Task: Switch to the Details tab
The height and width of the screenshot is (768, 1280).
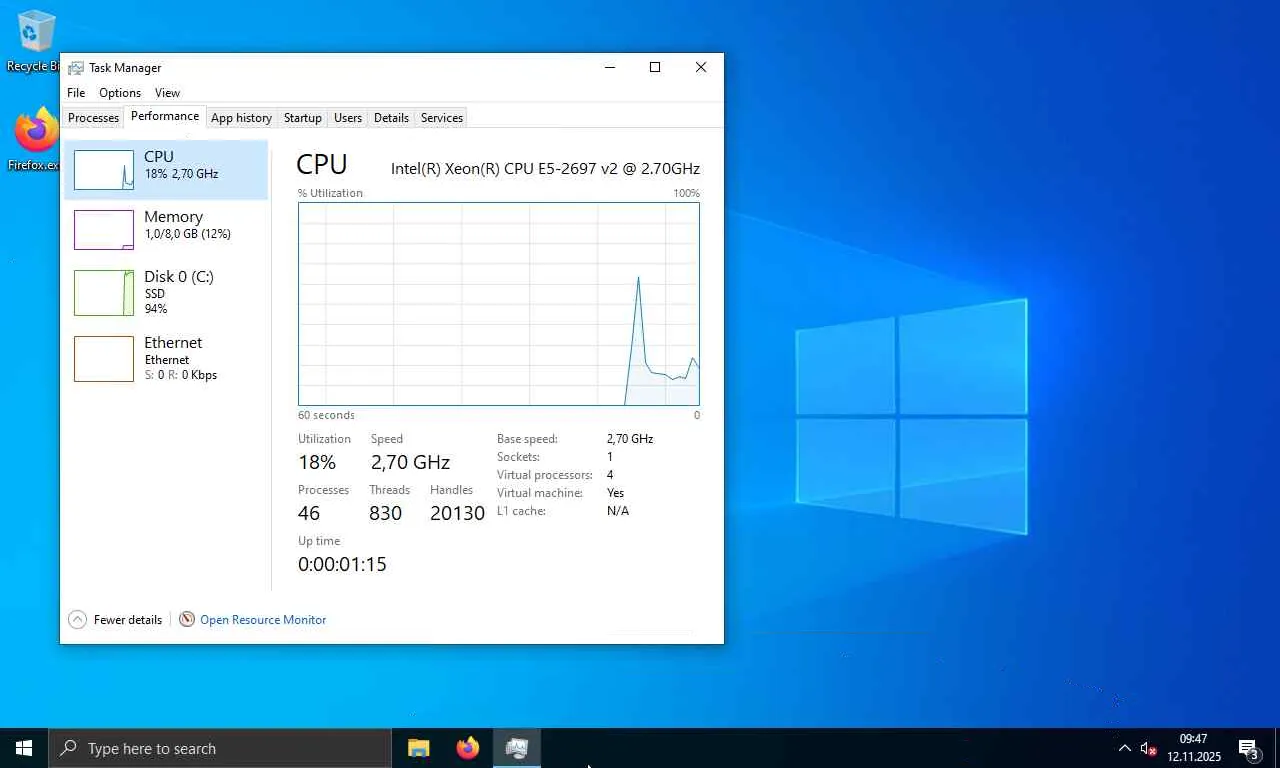Action: (391, 118)
